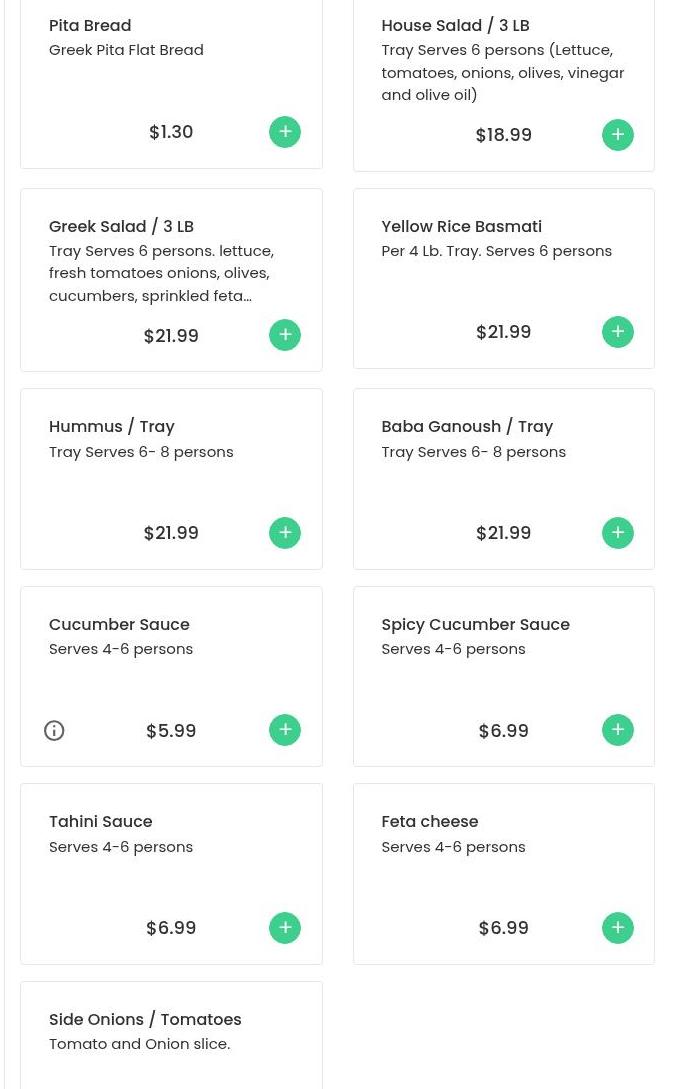This screenshot has width=690, height=1089.
Task: Select the Hummus / Tray title
Action: click(111, 426)
